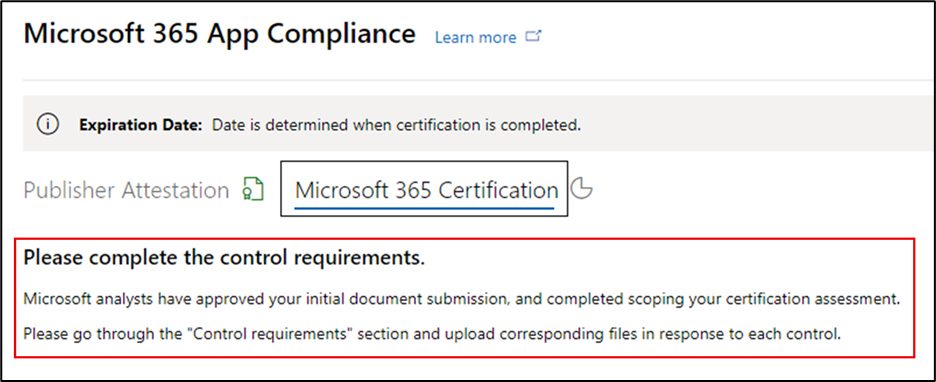
Task: Click the in-progress pie icon after Microsoft 365 Certification
Action: [582, 189]
